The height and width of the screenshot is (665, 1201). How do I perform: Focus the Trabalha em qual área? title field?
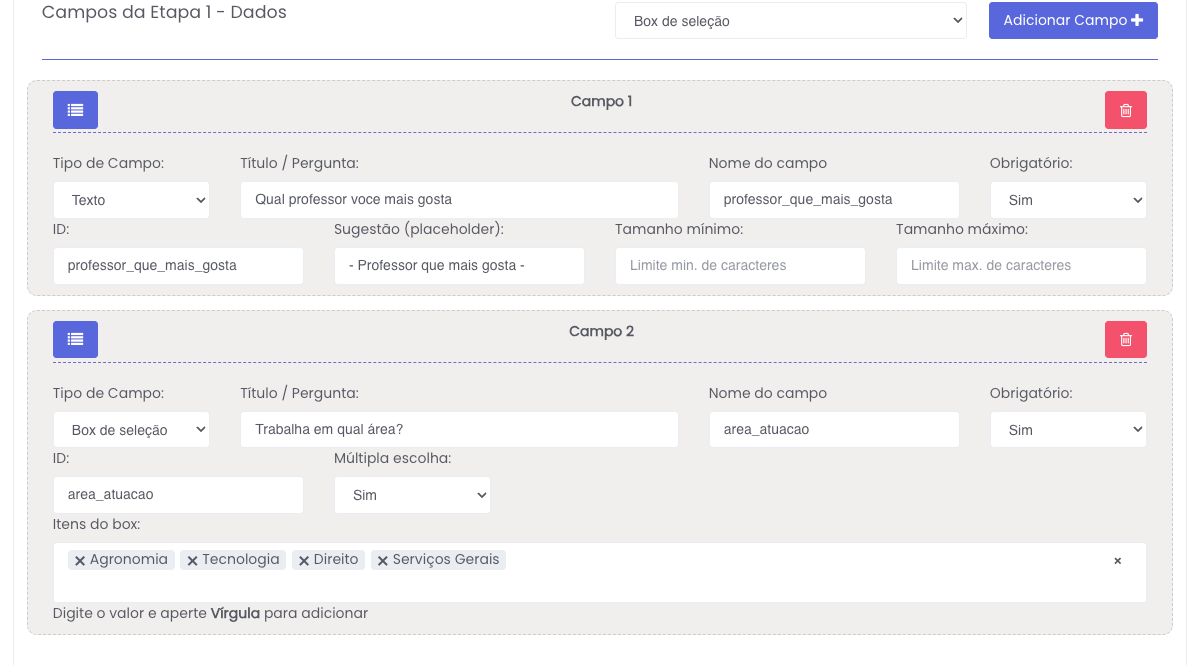458,430
